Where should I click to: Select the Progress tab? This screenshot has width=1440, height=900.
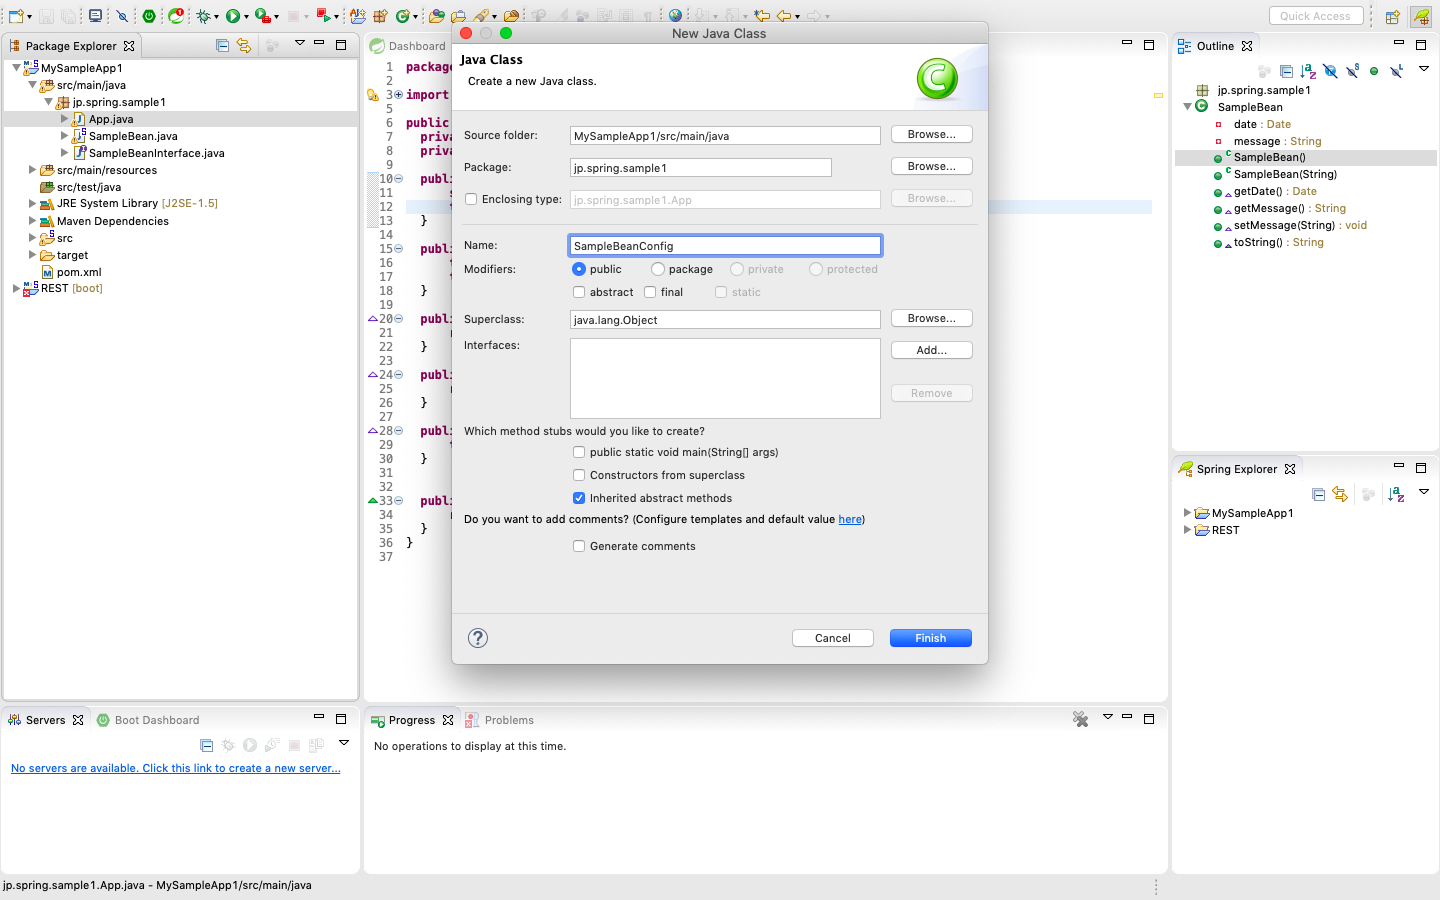(411, 720)
